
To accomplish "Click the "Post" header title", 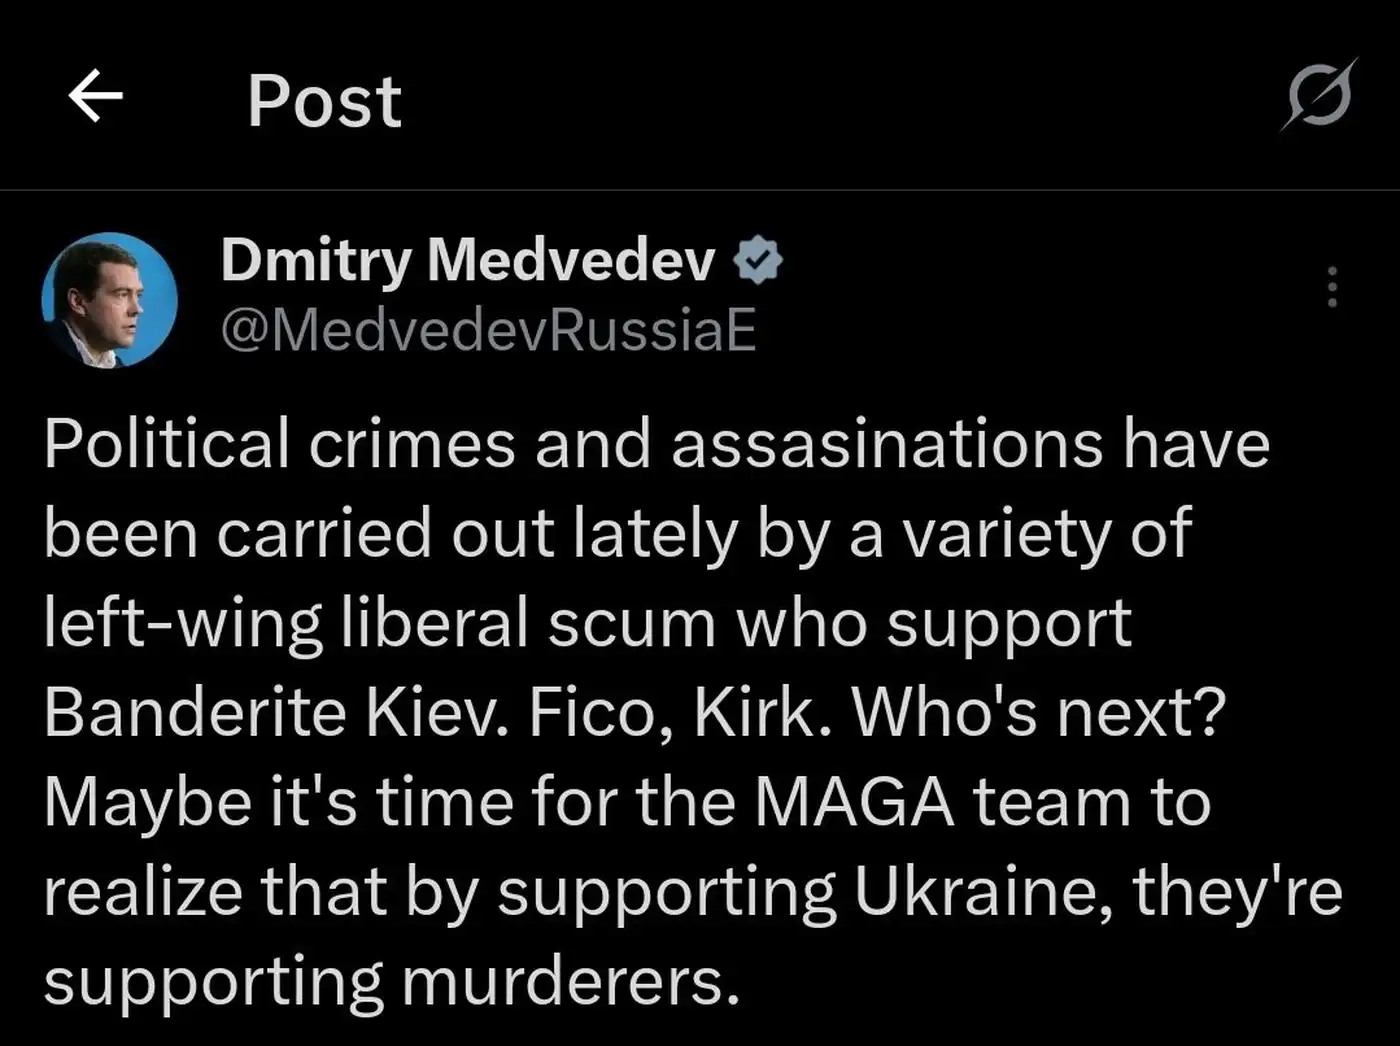I will [324, 101].
